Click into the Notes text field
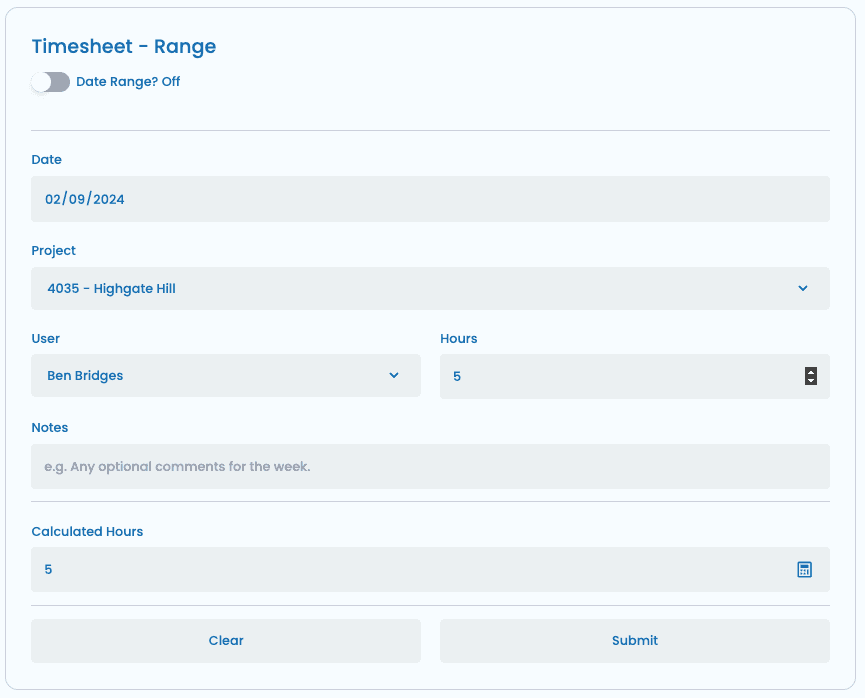The height and width of the screenshot is (698, 865). 430,466
